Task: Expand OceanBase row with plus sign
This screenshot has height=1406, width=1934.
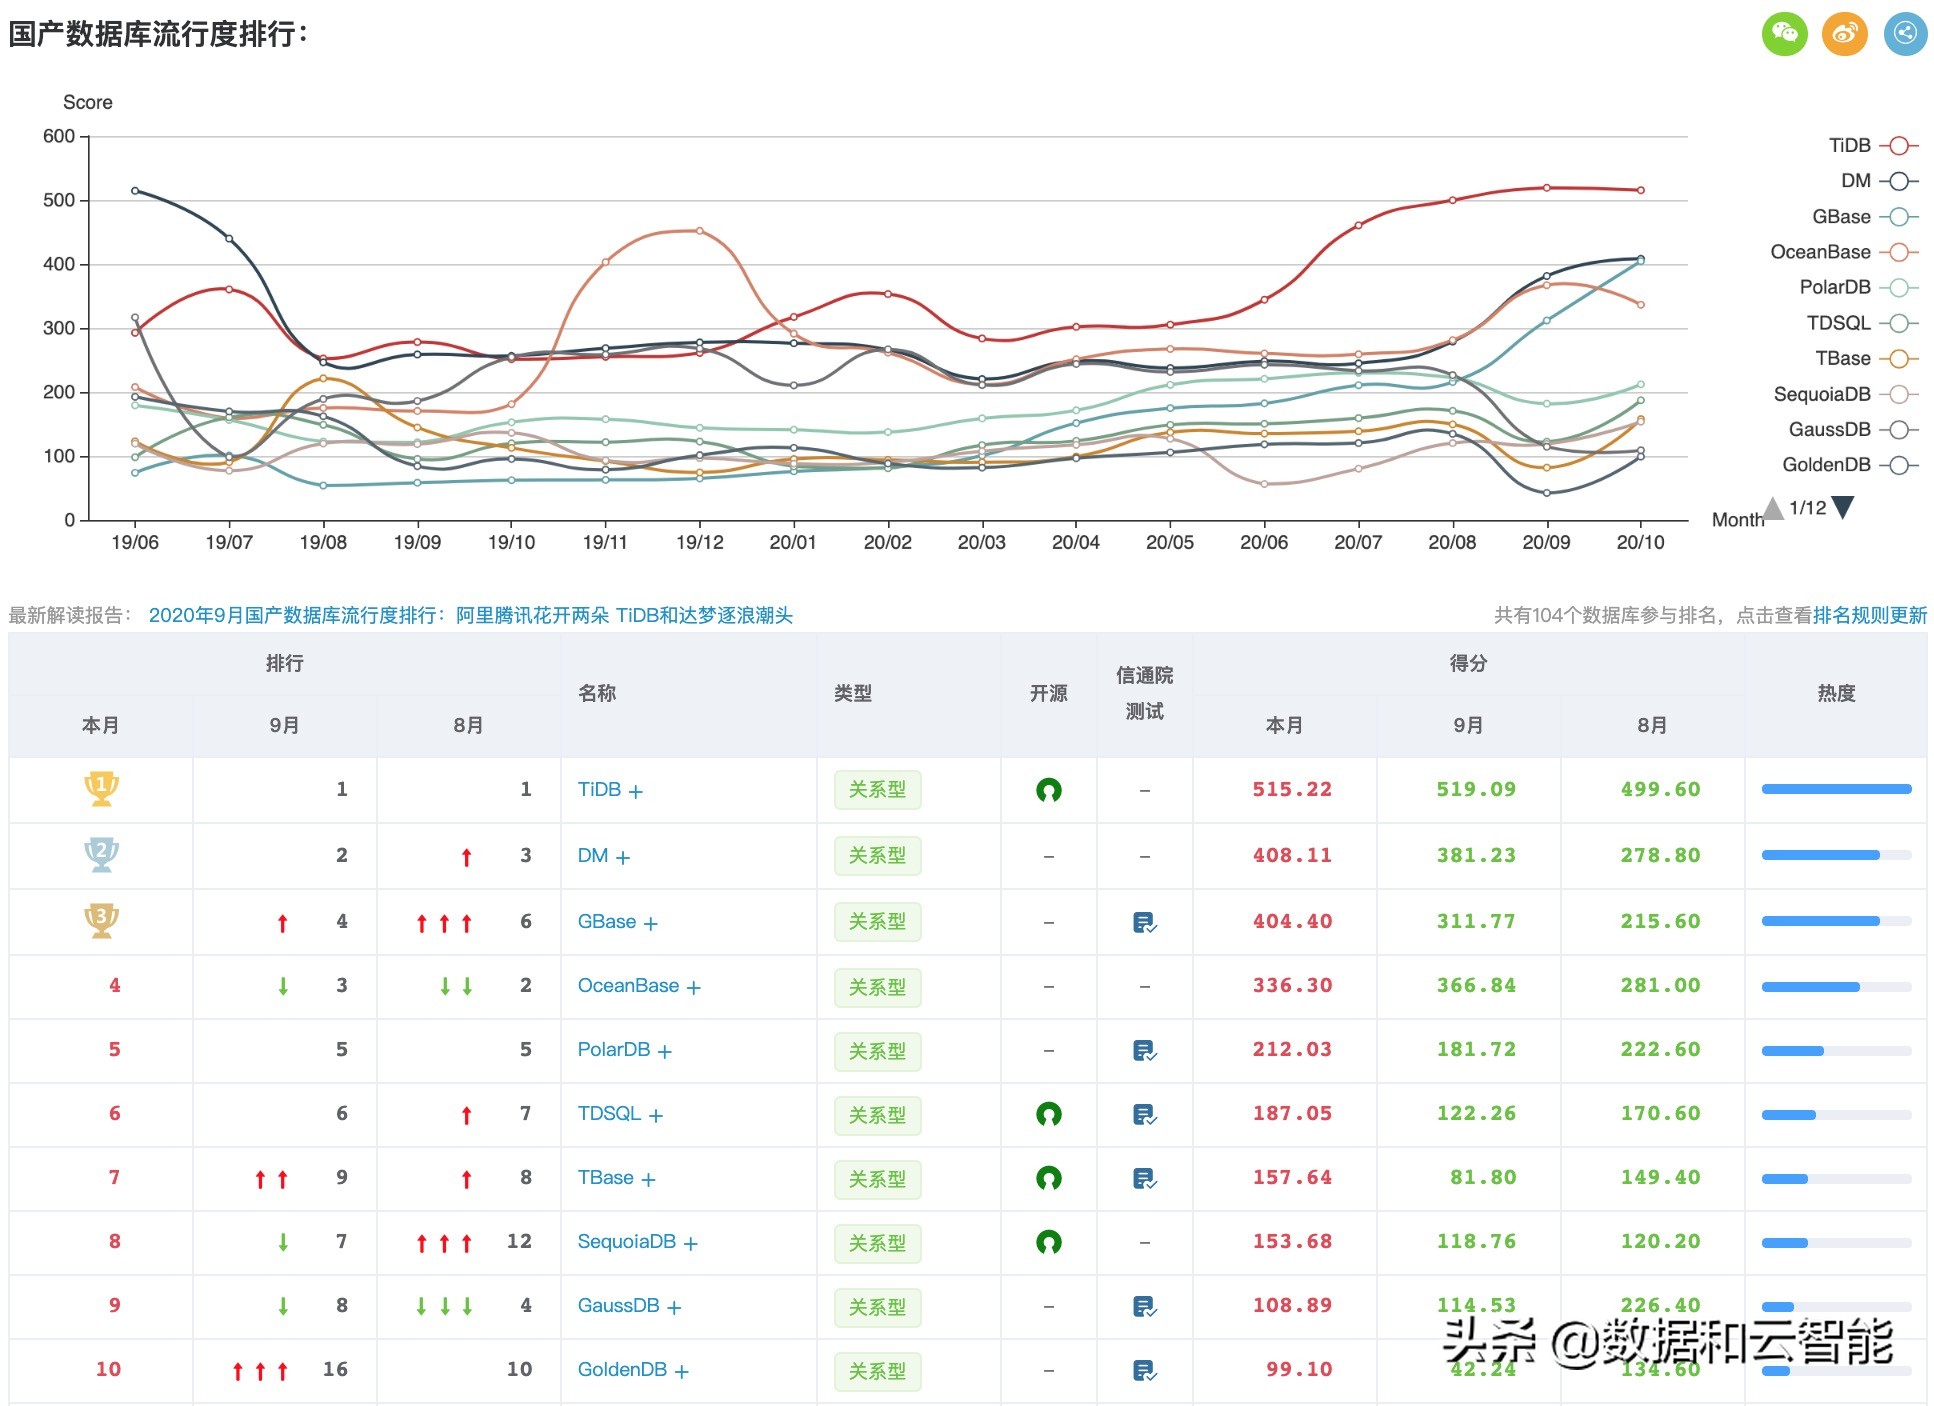Action: click(x=693, y=988)
